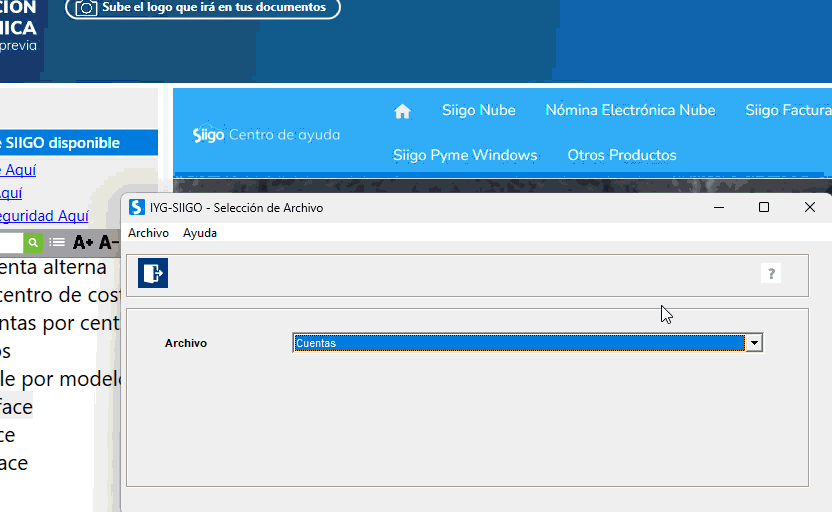
Task: Decrease font size with A- button
Action: pyautogui.click(x=108, y=243)
